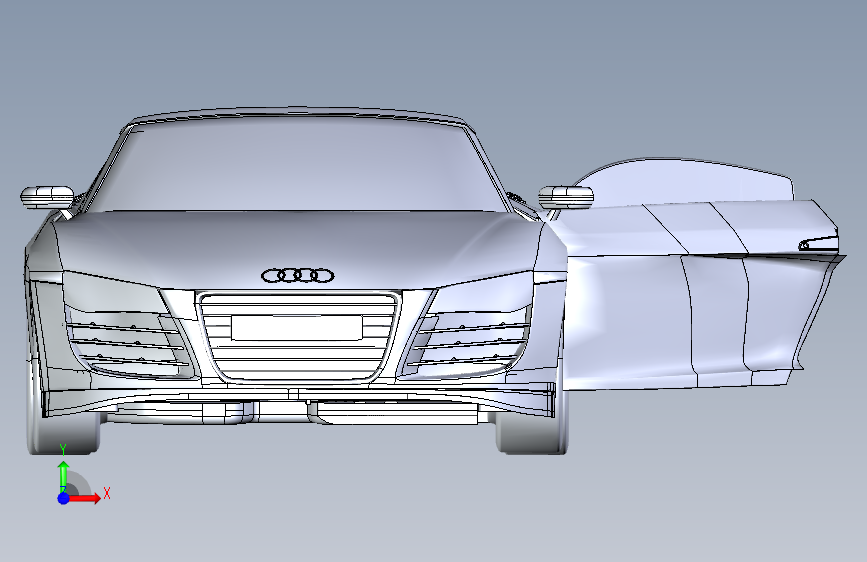
Task: Select the blank front license plate
Action: point(297,327)
